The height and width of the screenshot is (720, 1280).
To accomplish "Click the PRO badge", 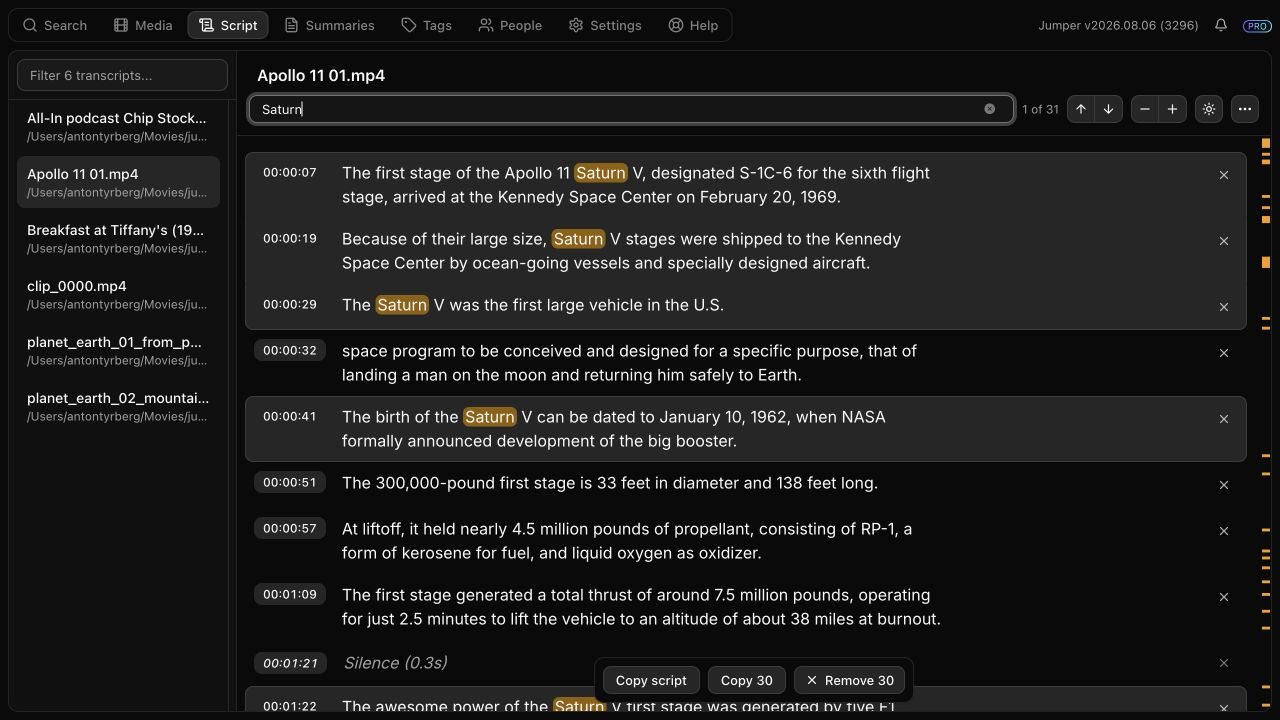I will [x=1256, y=26].
